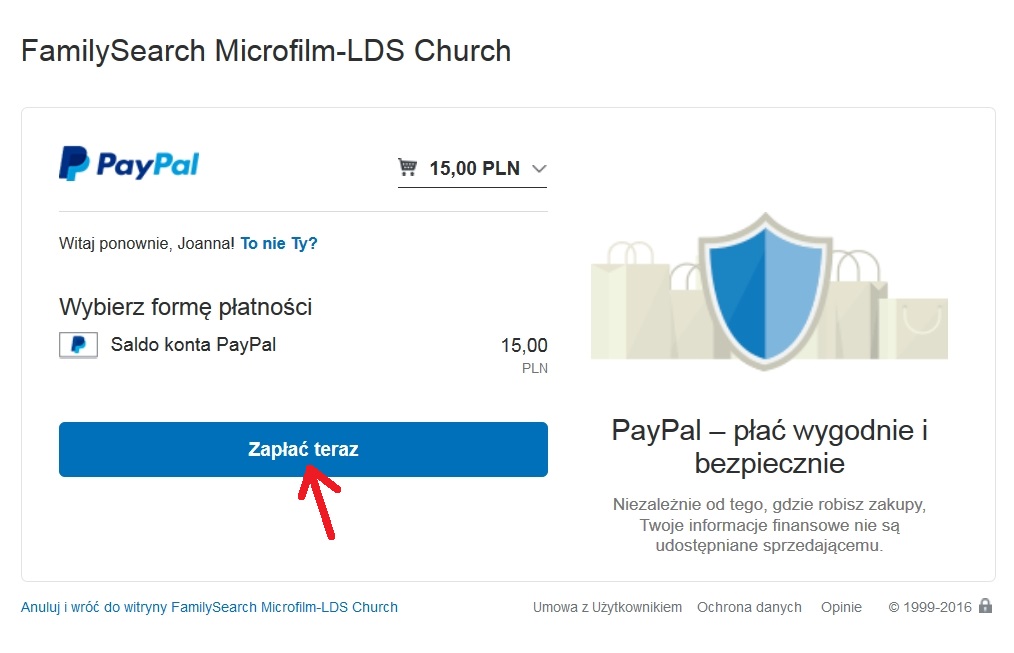Screen dimensions: 1014x653
Task: Open the Ochrona danych link
Action: point(749,607)
